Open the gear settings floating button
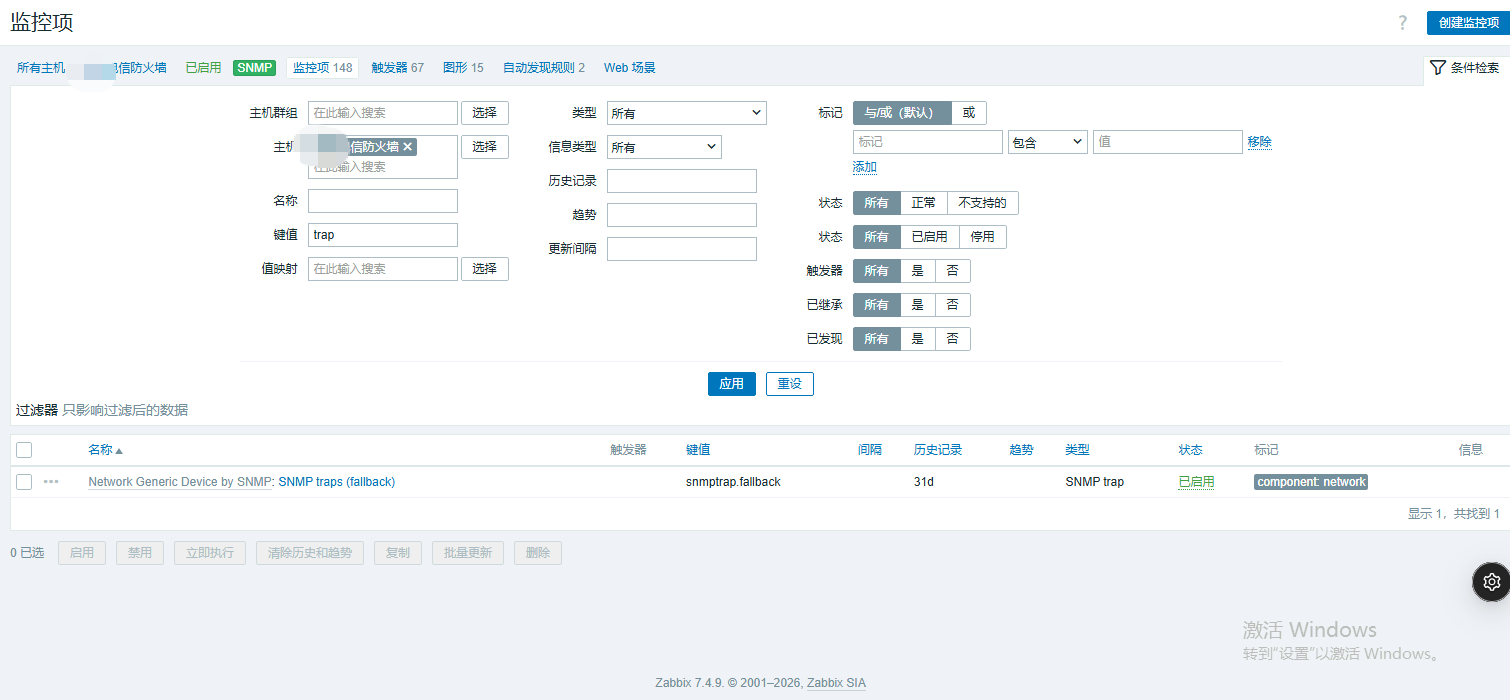The height and width of the screenshot is (700, 1510). (x=1491, y=582)
